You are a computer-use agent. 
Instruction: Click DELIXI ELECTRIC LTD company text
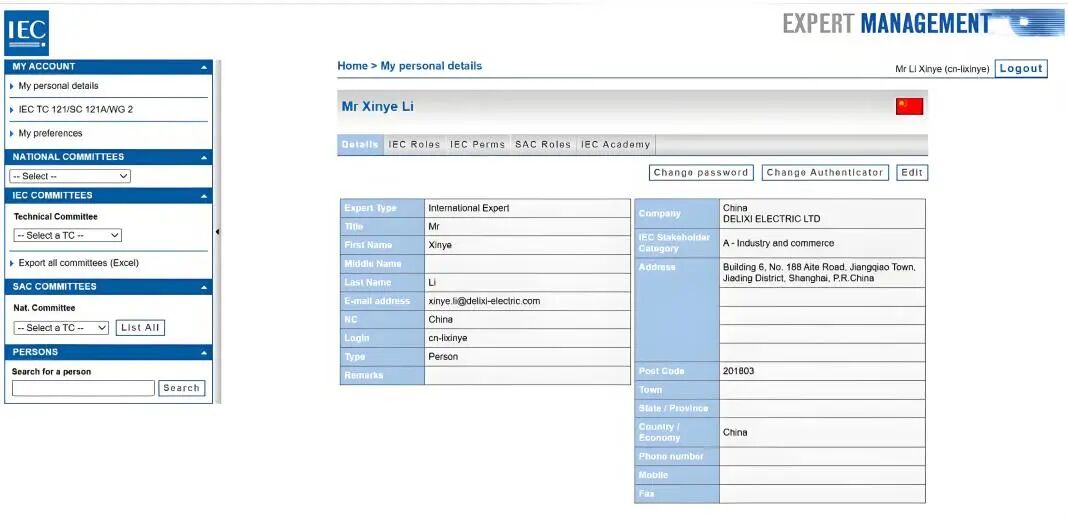(772, 219)
